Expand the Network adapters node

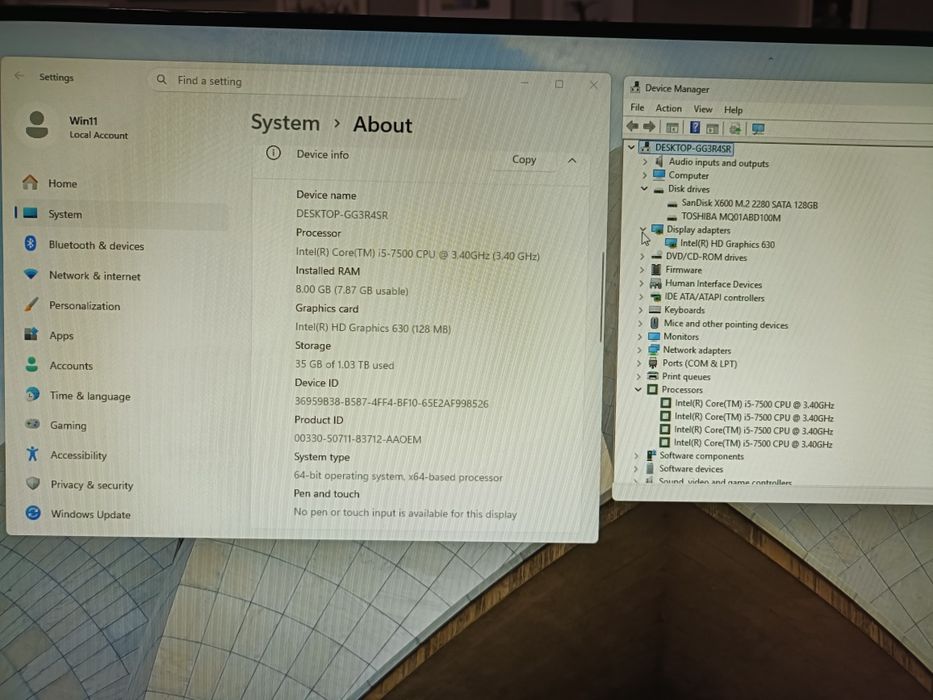click(640, 349)
